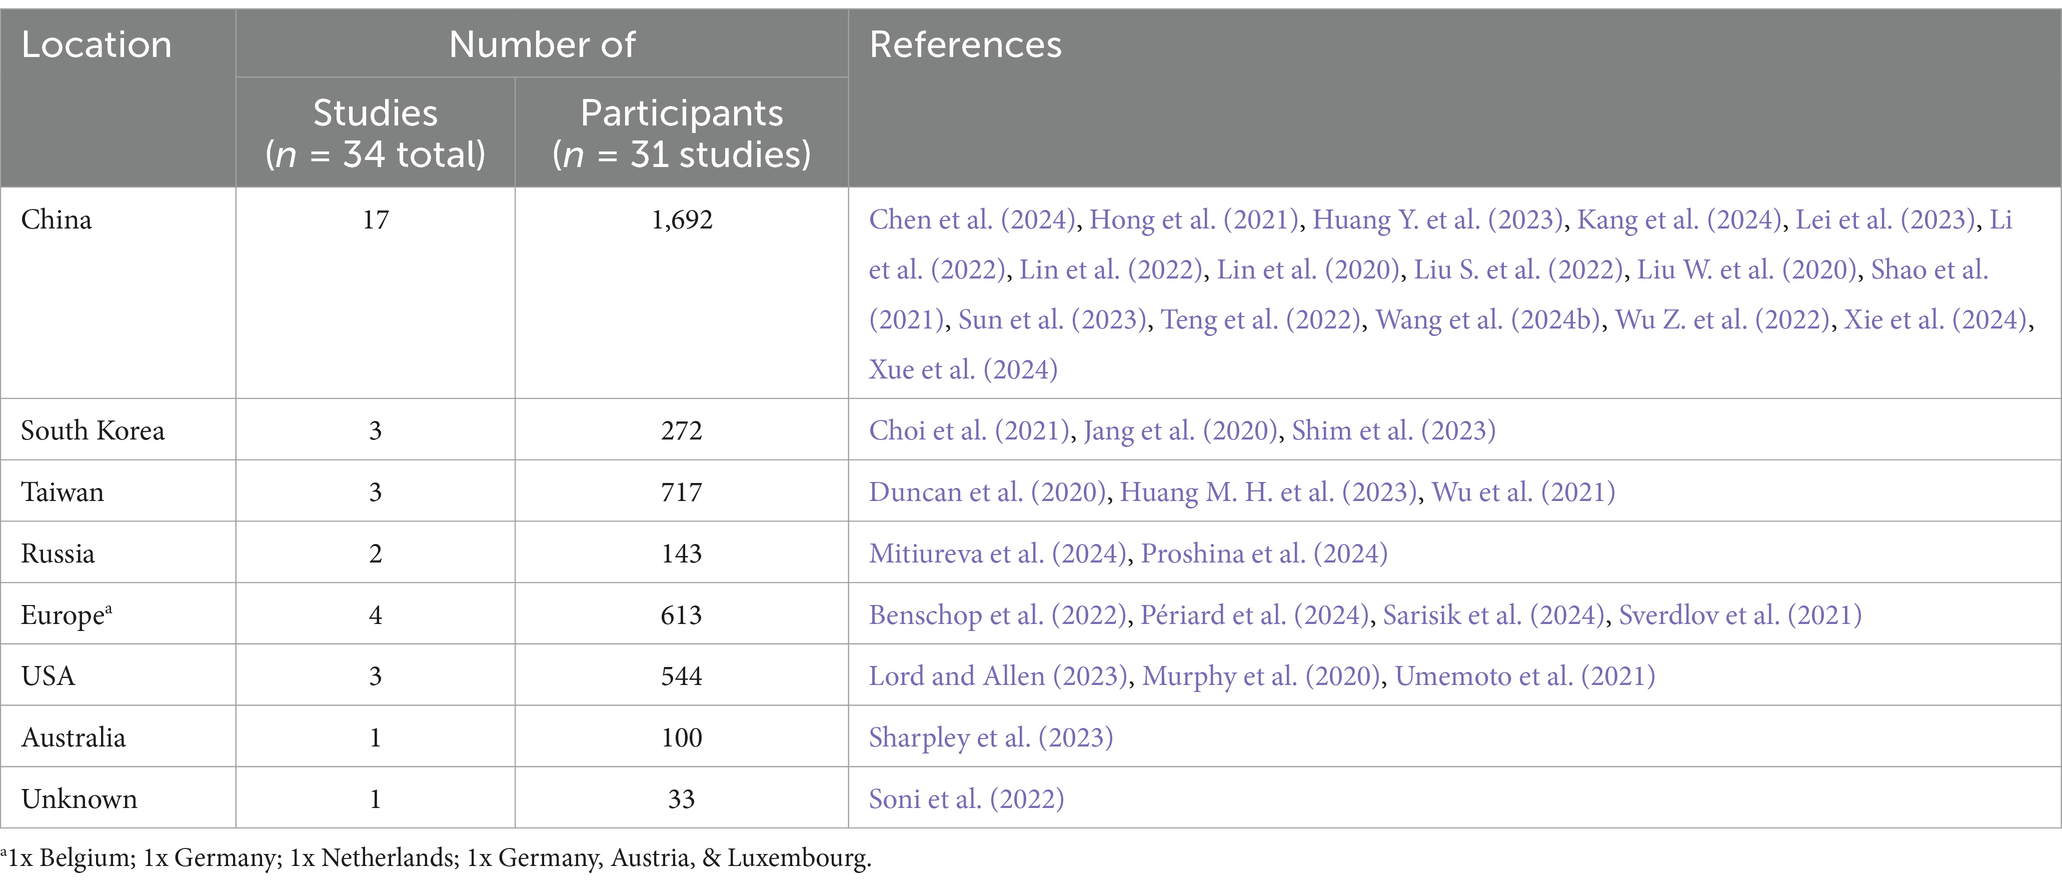
Task: Click the Lin et al. (2022) citation
Action: (1110, 270)
